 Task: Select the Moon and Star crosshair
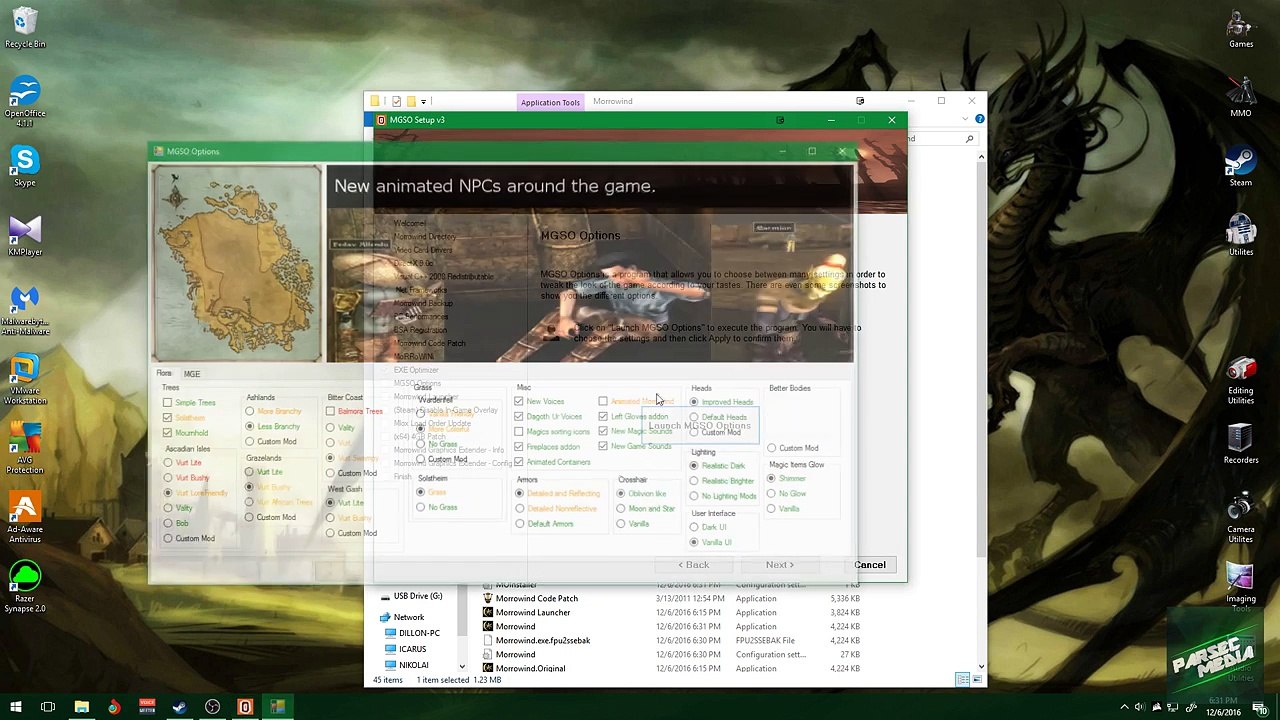click(x=621, y=509)
